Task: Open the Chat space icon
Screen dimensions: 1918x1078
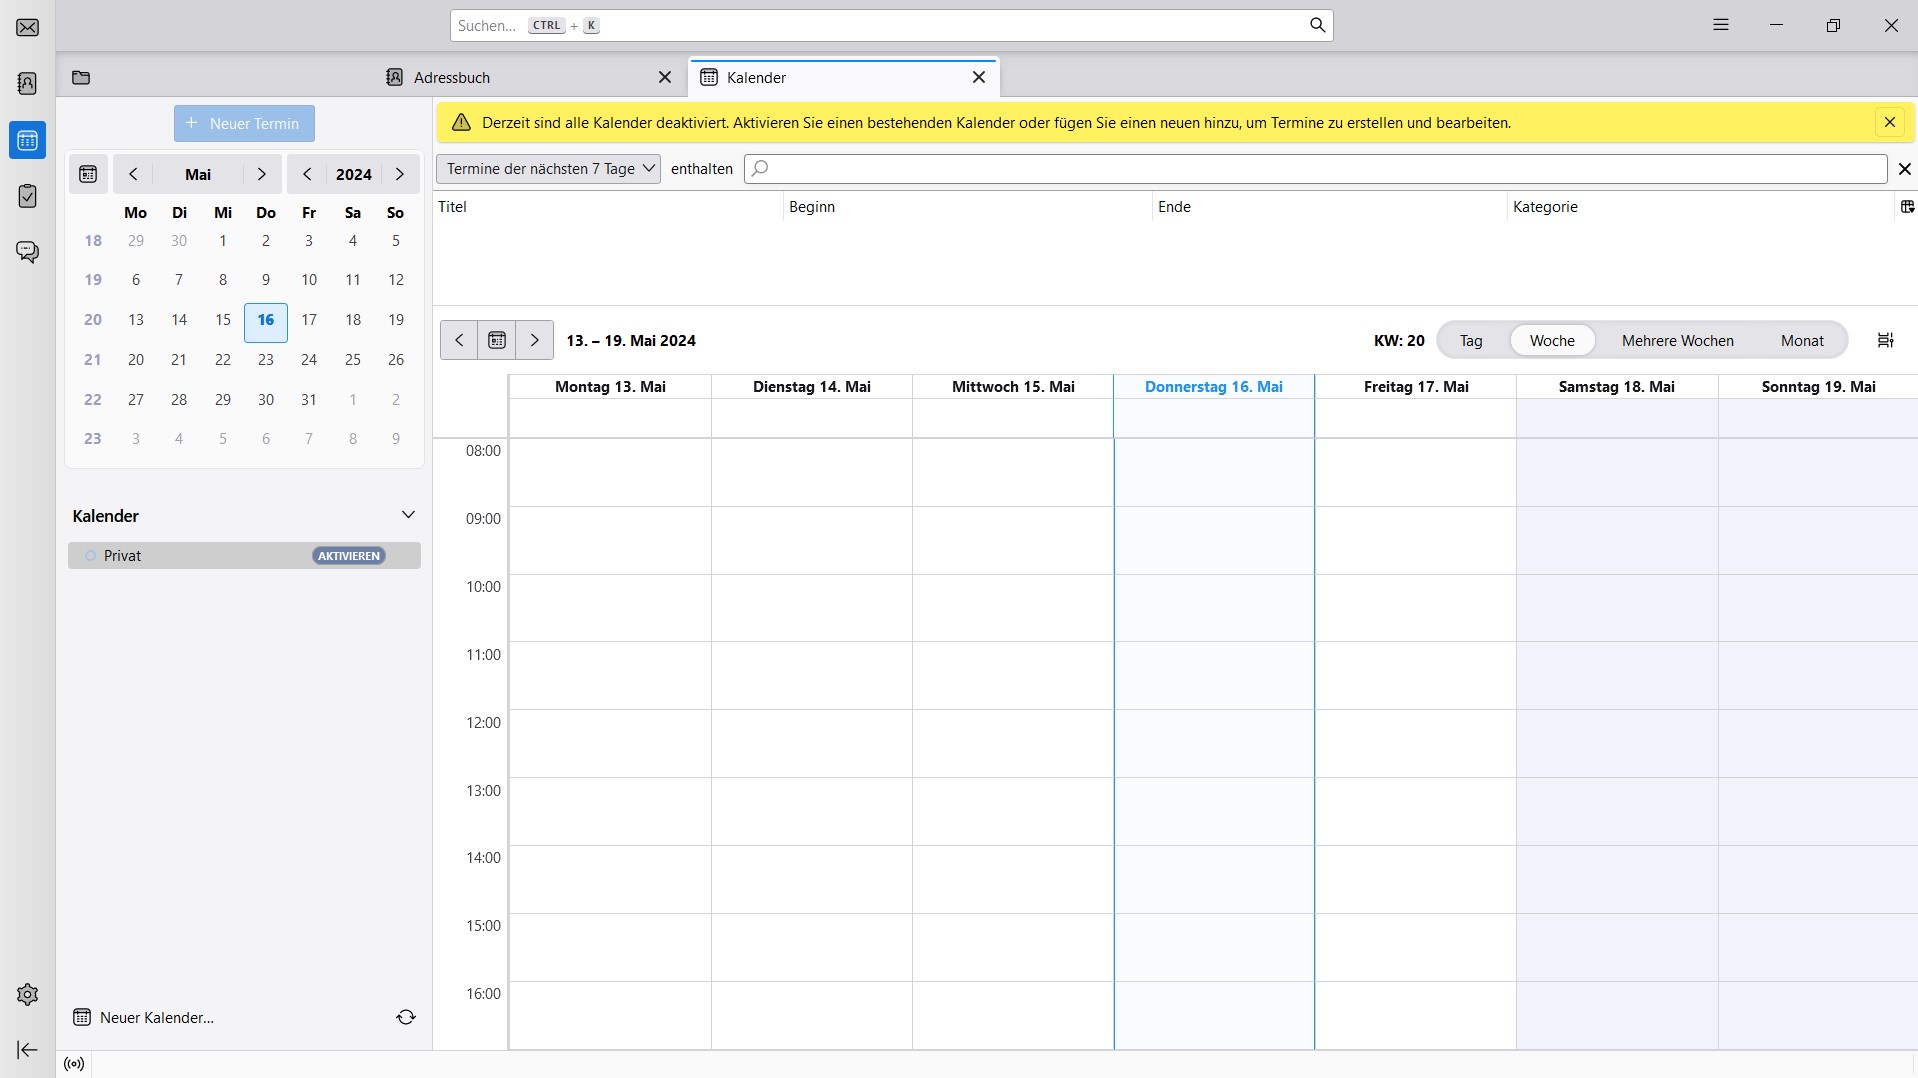Action: point(28,252)
